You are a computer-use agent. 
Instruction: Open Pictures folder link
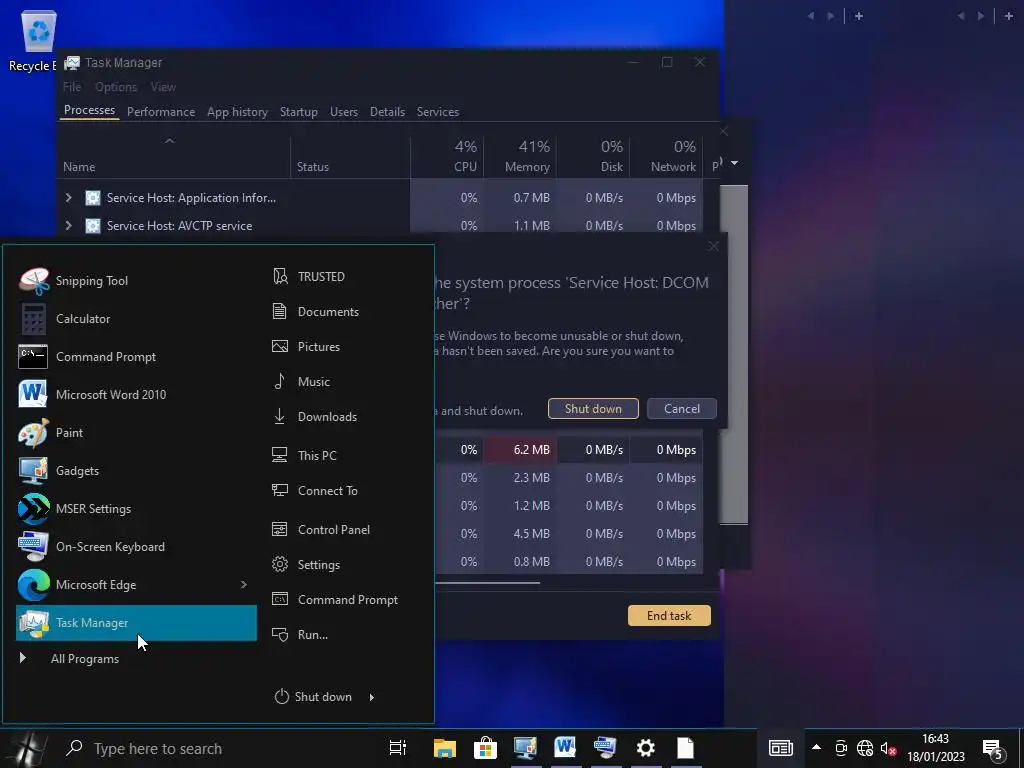(x=306, y=347)
